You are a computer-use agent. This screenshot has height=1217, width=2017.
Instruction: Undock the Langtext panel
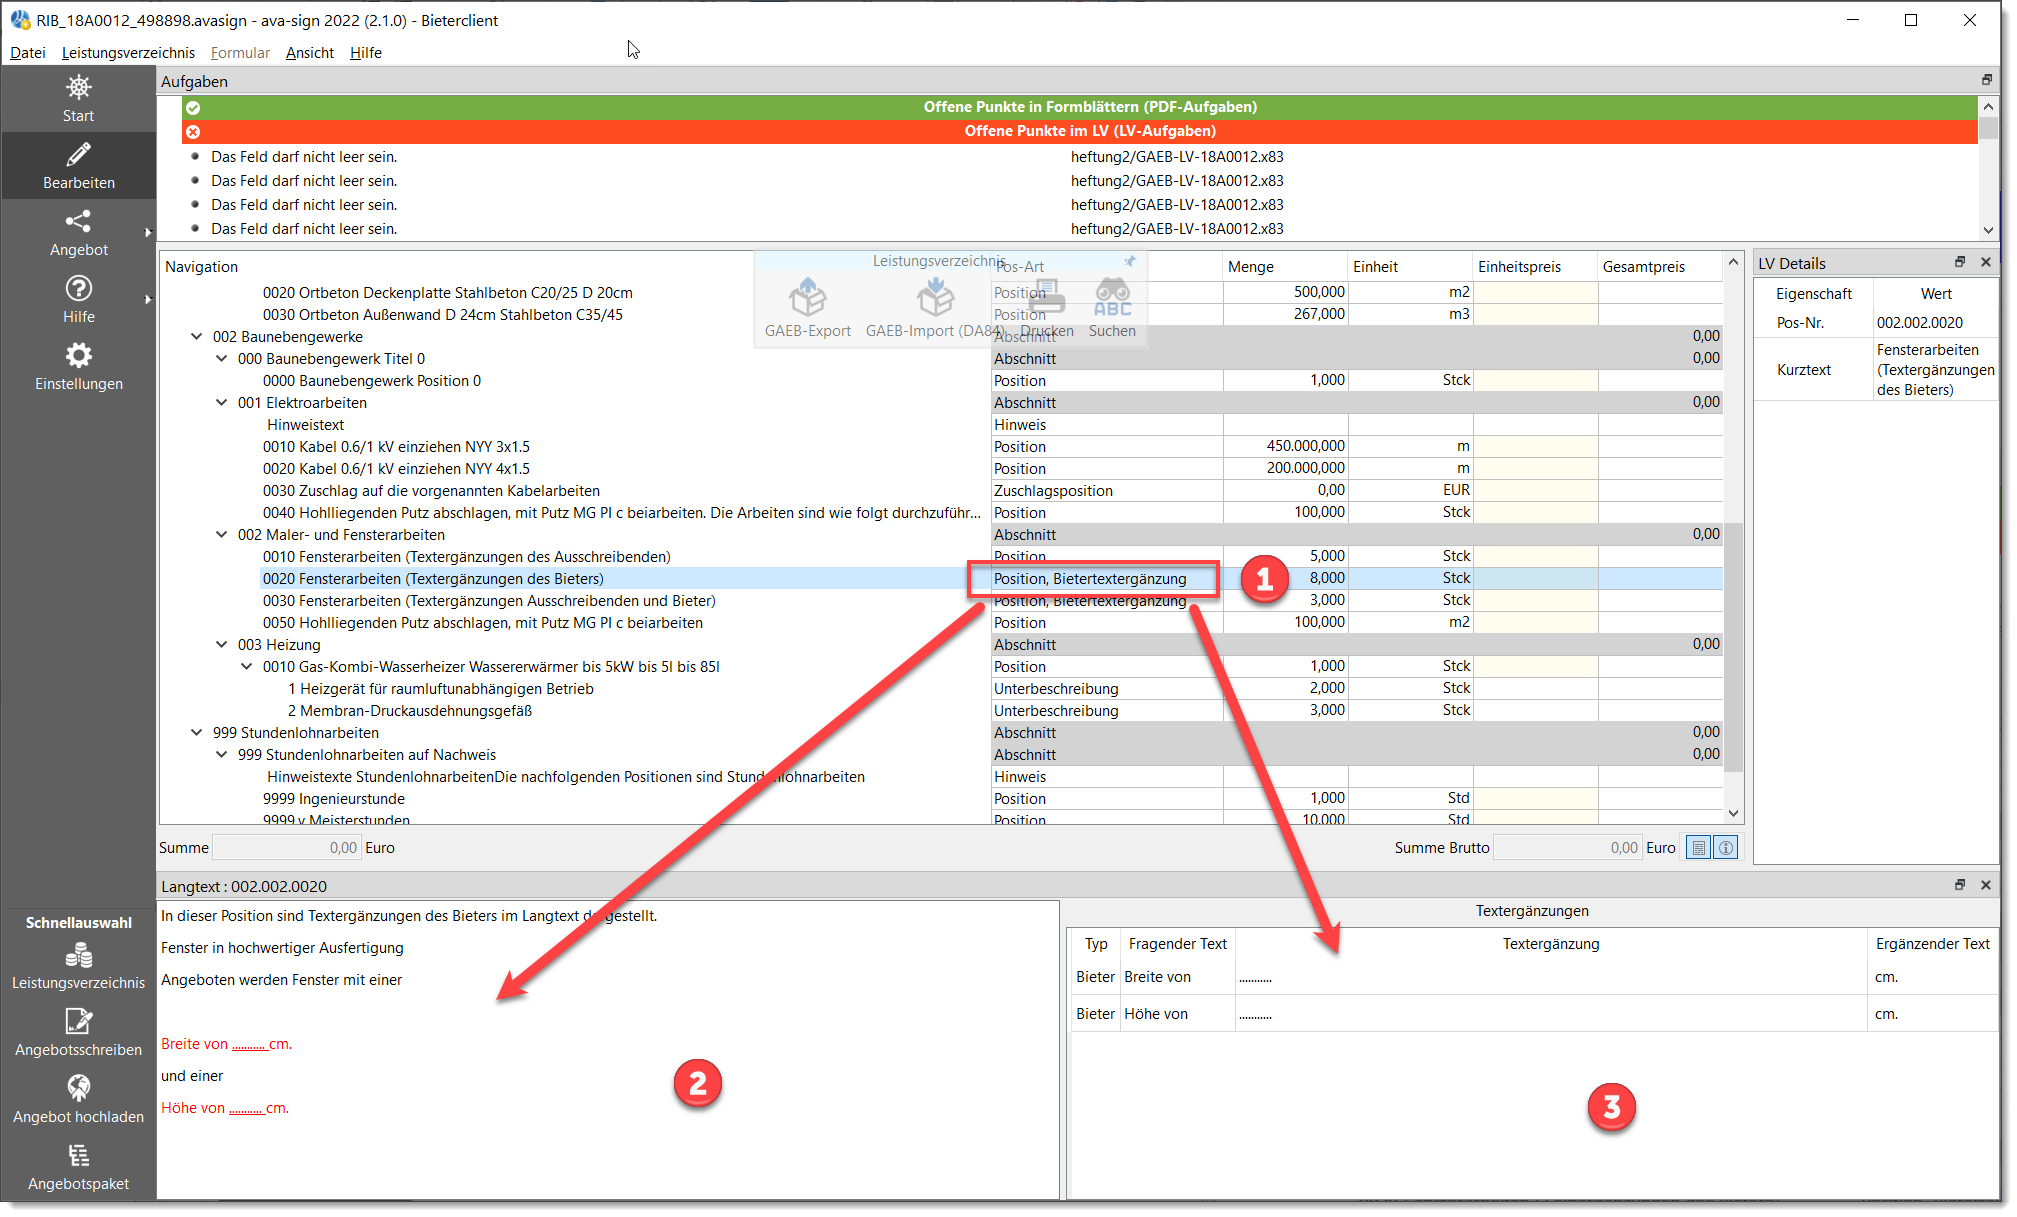click(x=1960, y=885)
